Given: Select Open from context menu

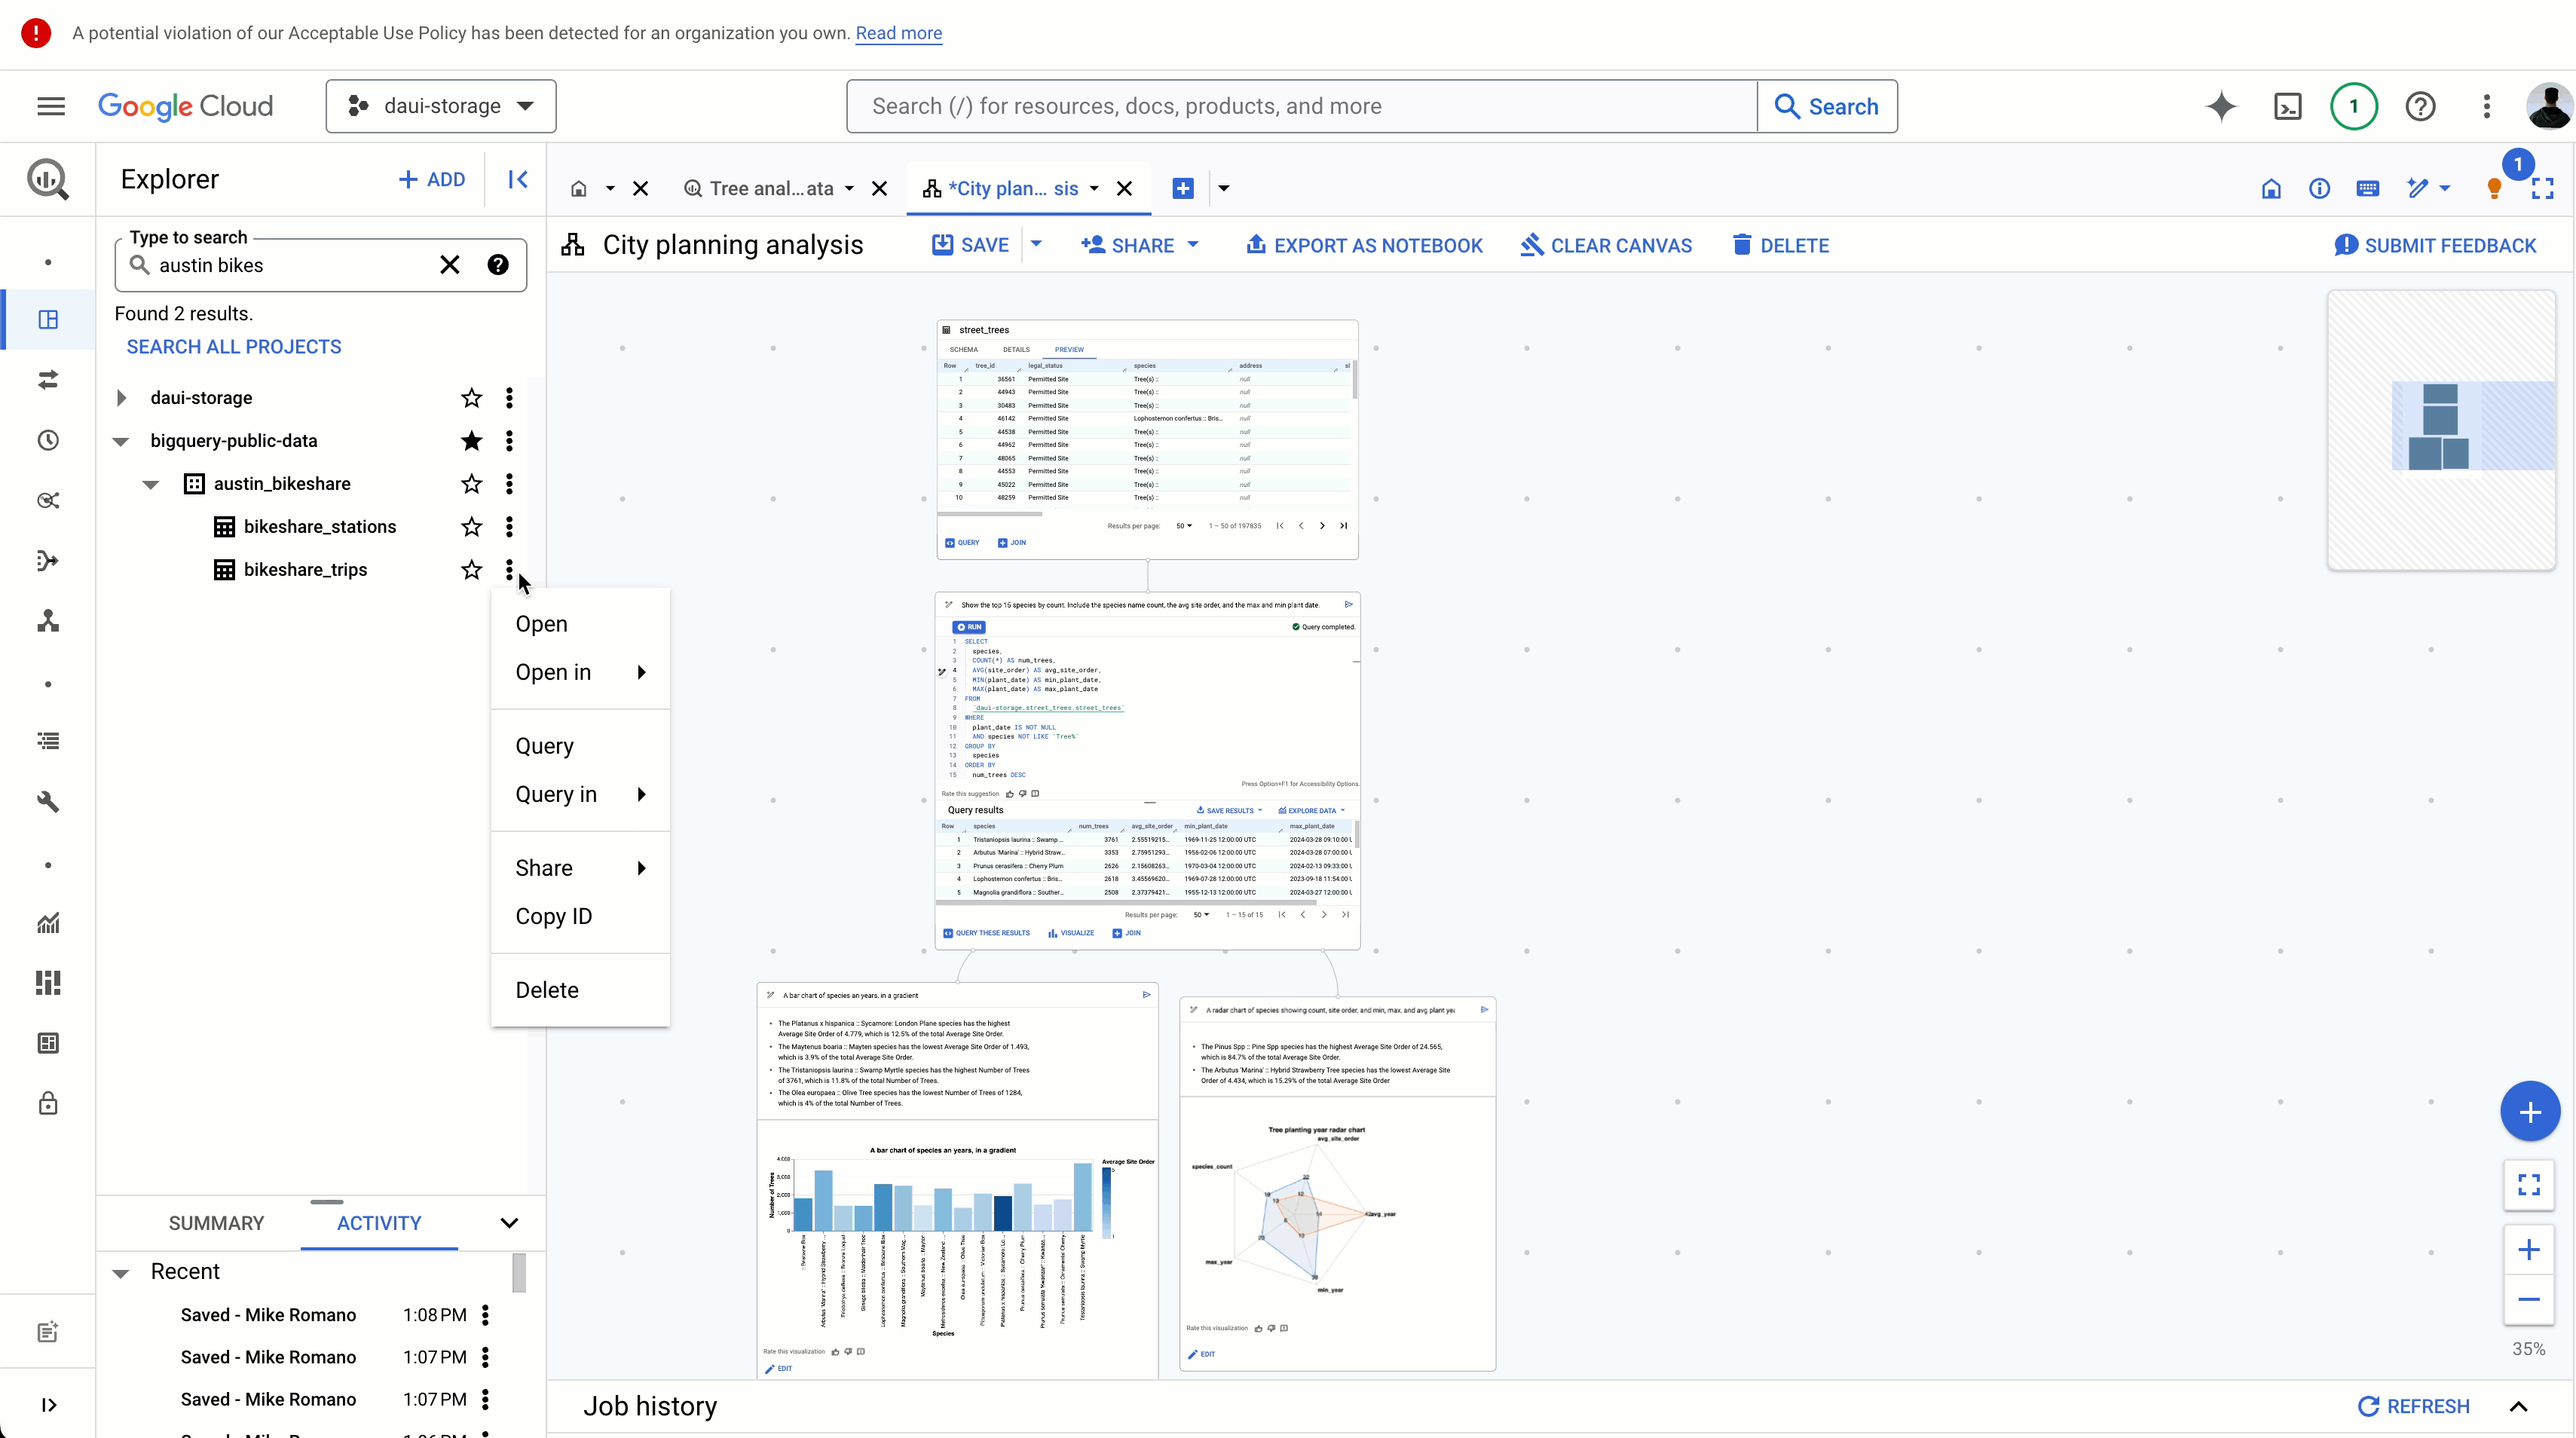Looking at the screenshot, I should pos(541,624).
